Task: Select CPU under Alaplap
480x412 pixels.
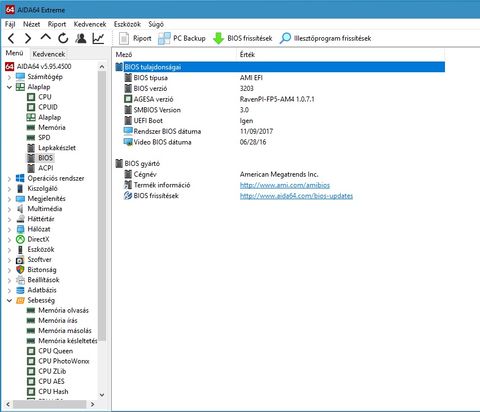Action: coord(39,97)
